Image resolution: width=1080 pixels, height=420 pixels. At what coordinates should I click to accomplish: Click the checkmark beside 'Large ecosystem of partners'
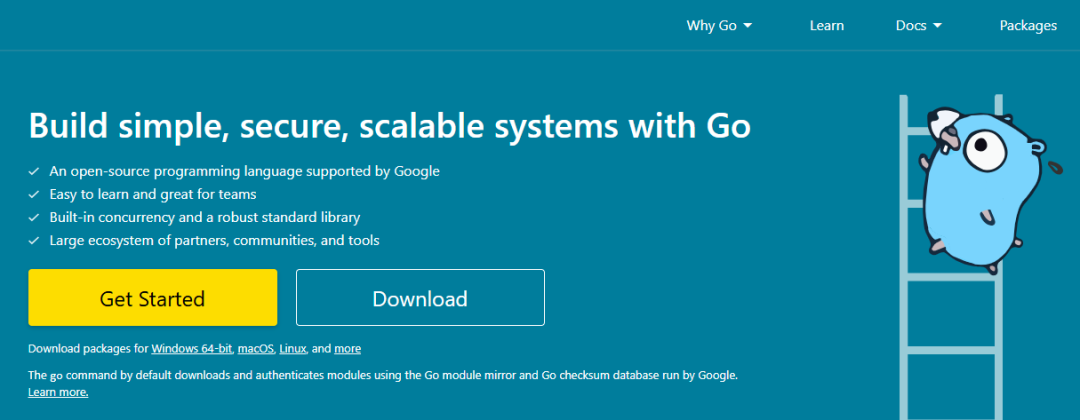pos(33,241)
